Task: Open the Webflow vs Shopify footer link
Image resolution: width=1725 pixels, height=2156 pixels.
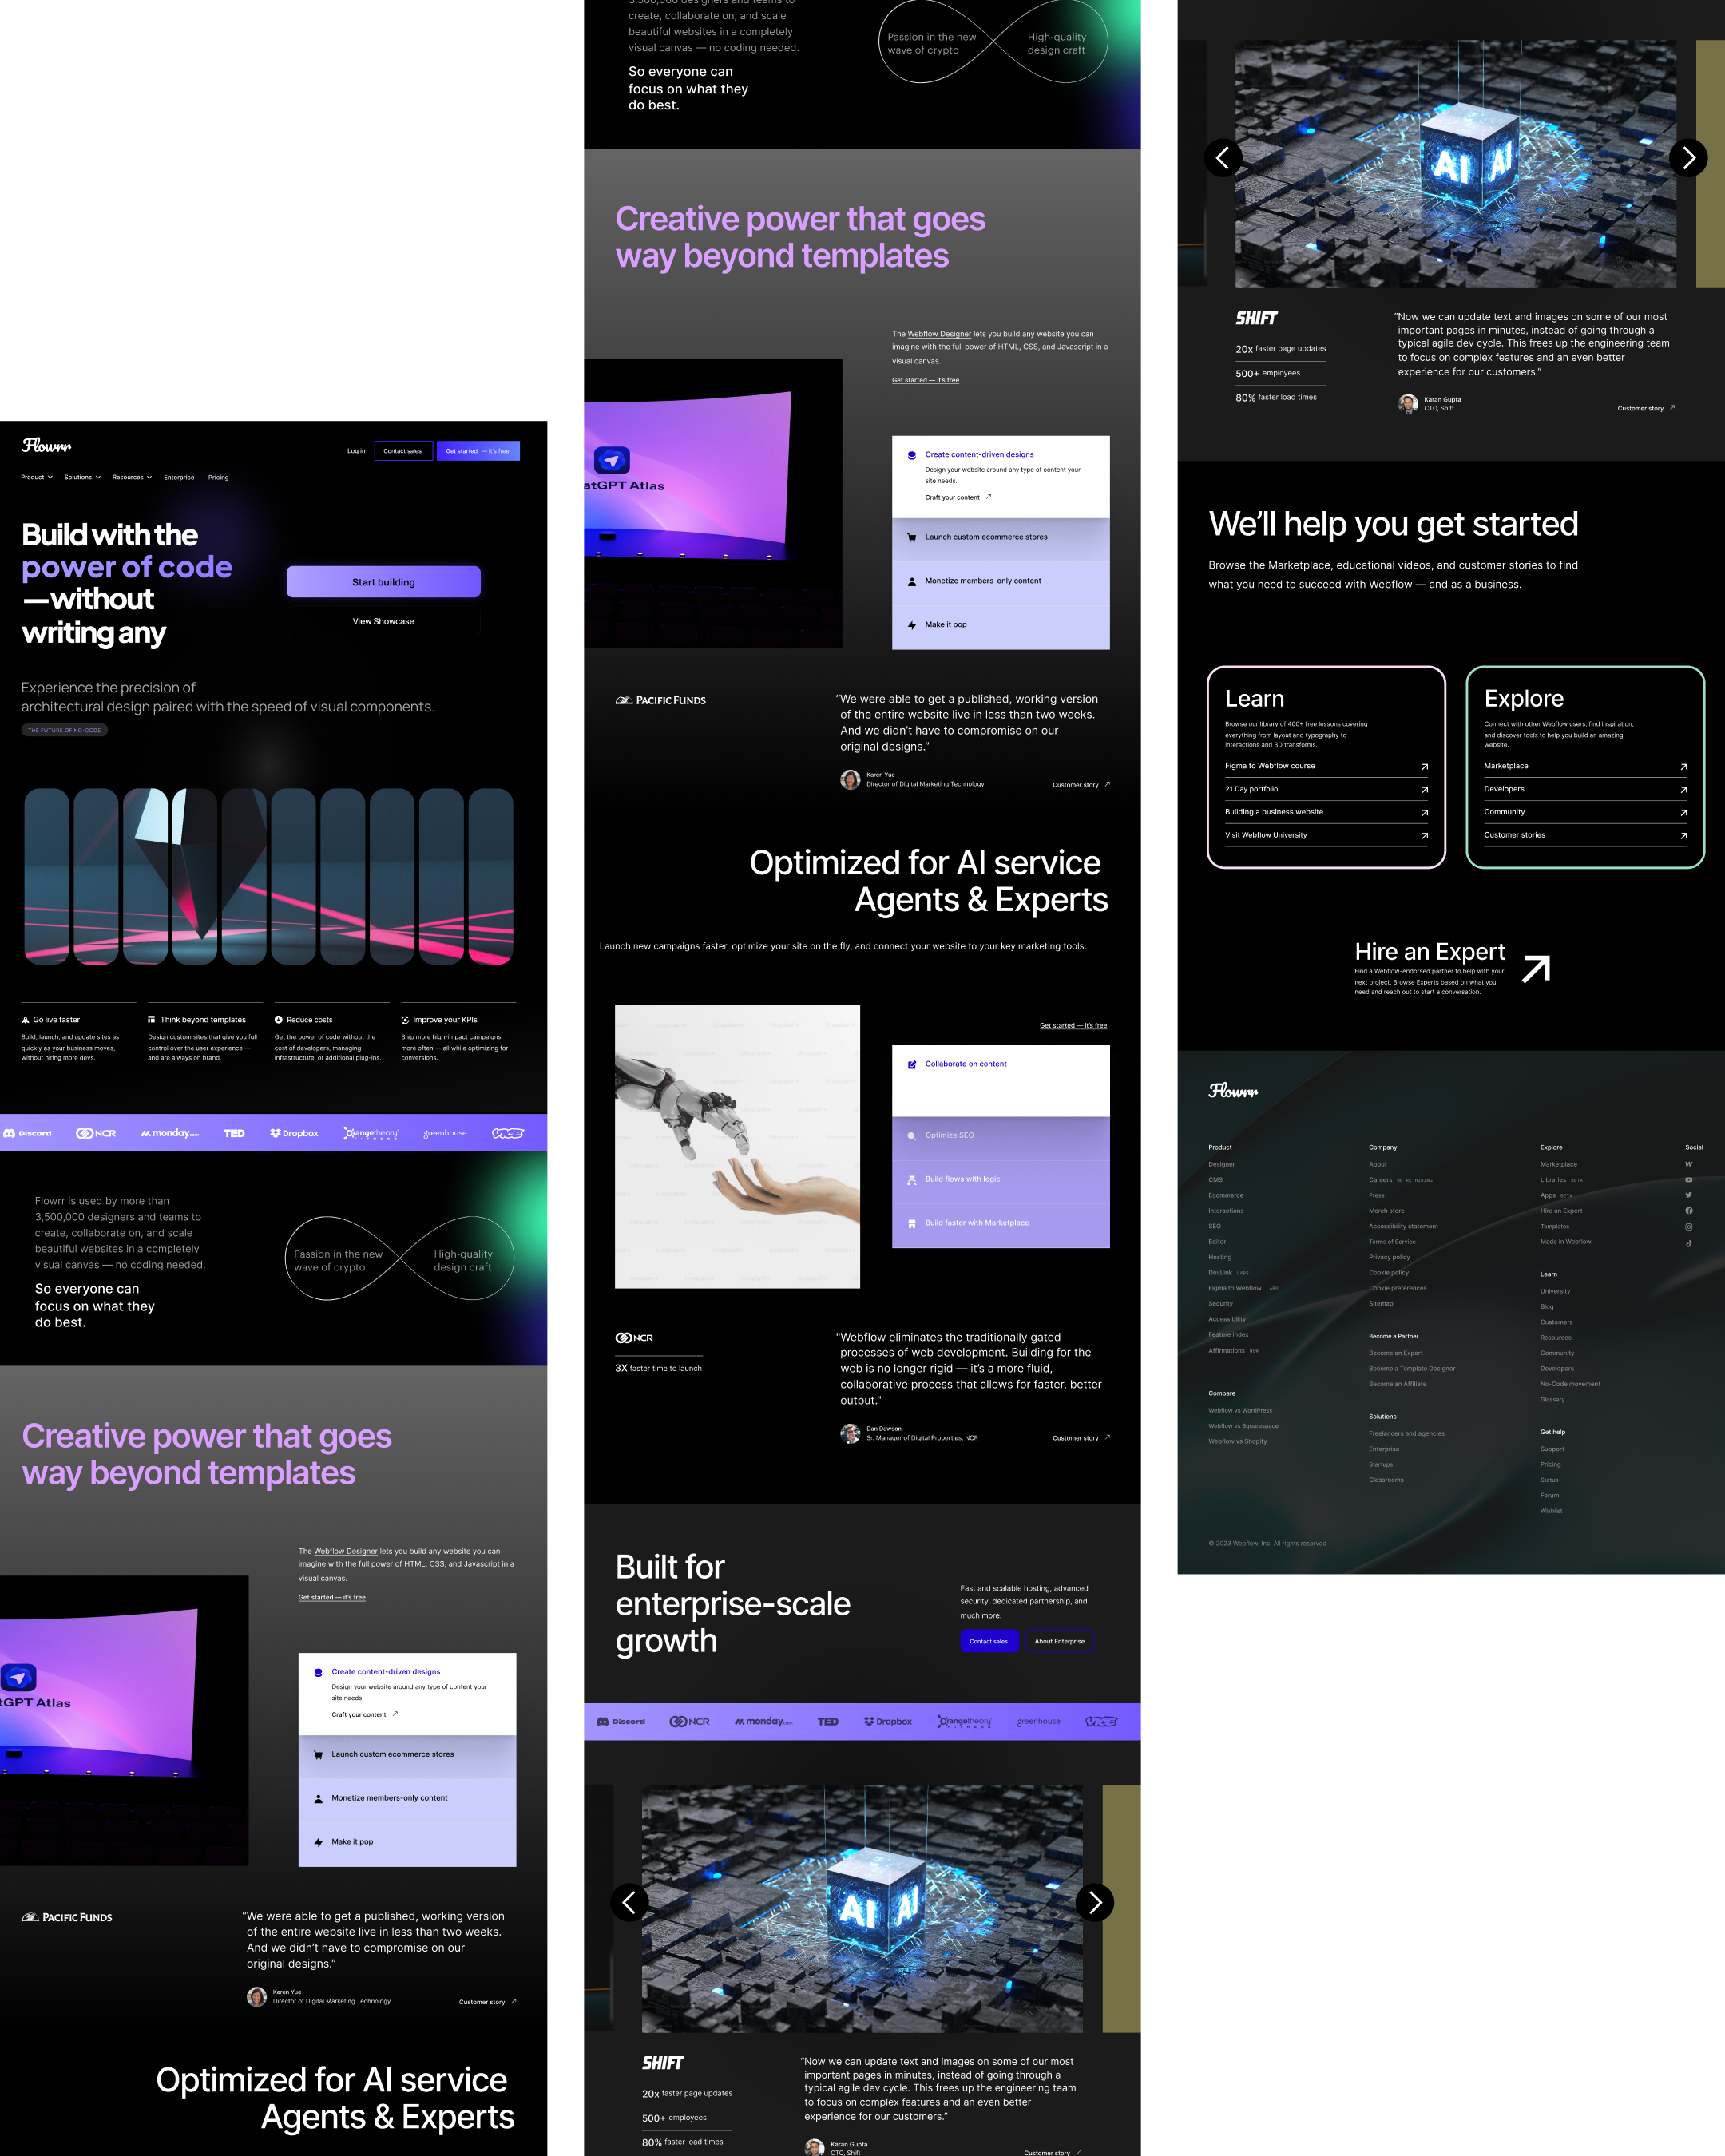Action: [1237, 1441]
